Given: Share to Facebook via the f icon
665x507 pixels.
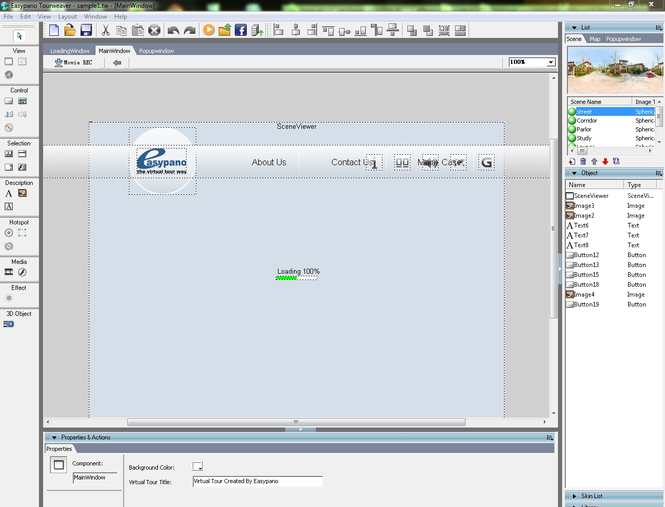Looking at the screenshot, I should click(240, 30).
